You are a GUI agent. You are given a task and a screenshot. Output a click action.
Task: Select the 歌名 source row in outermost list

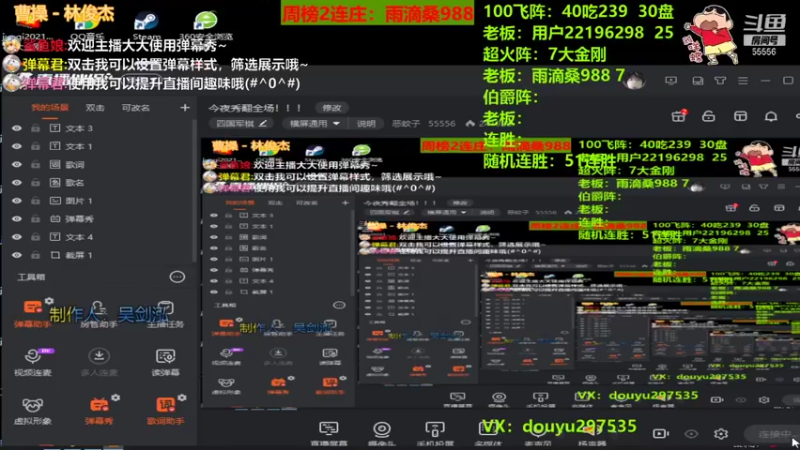click(x=99, y=183)
